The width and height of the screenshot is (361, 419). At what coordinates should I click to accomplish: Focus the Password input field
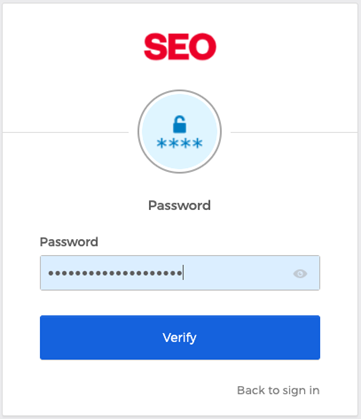tap(180, 273)
